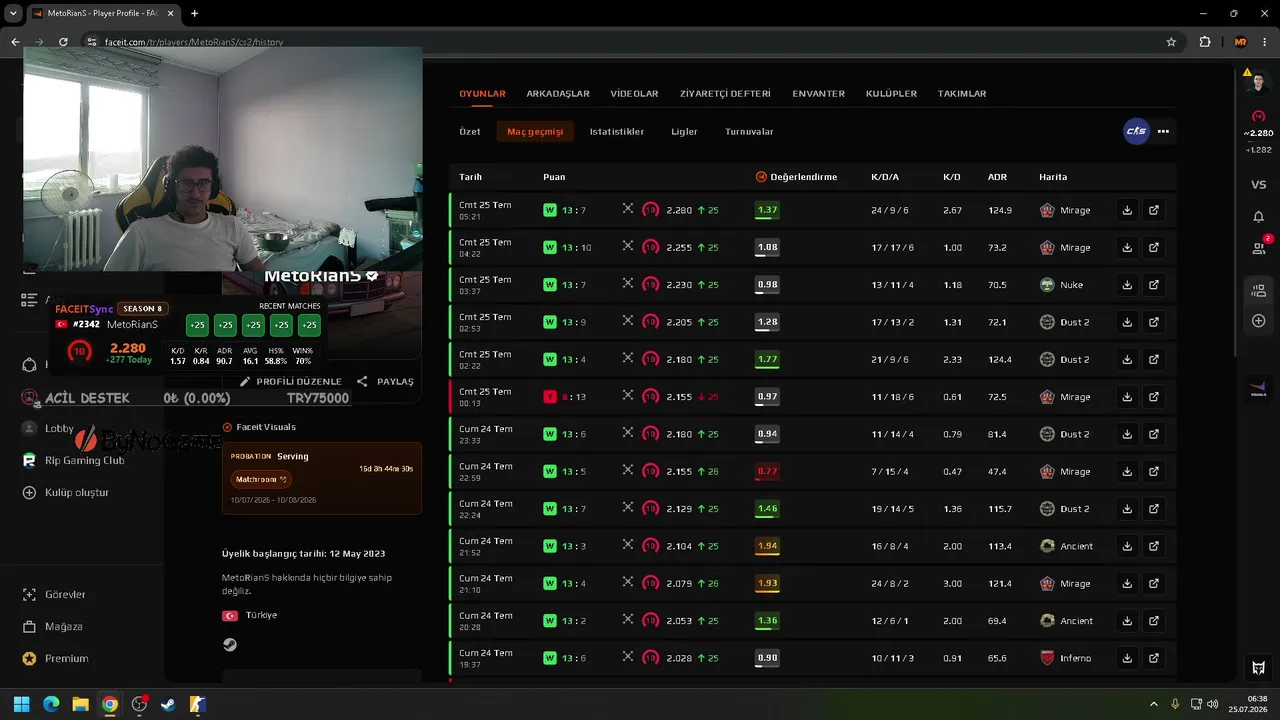The width and height of the screenshot is (1280, 720).
Task: Click the Steam profile icon
Action: pos(230,645)
